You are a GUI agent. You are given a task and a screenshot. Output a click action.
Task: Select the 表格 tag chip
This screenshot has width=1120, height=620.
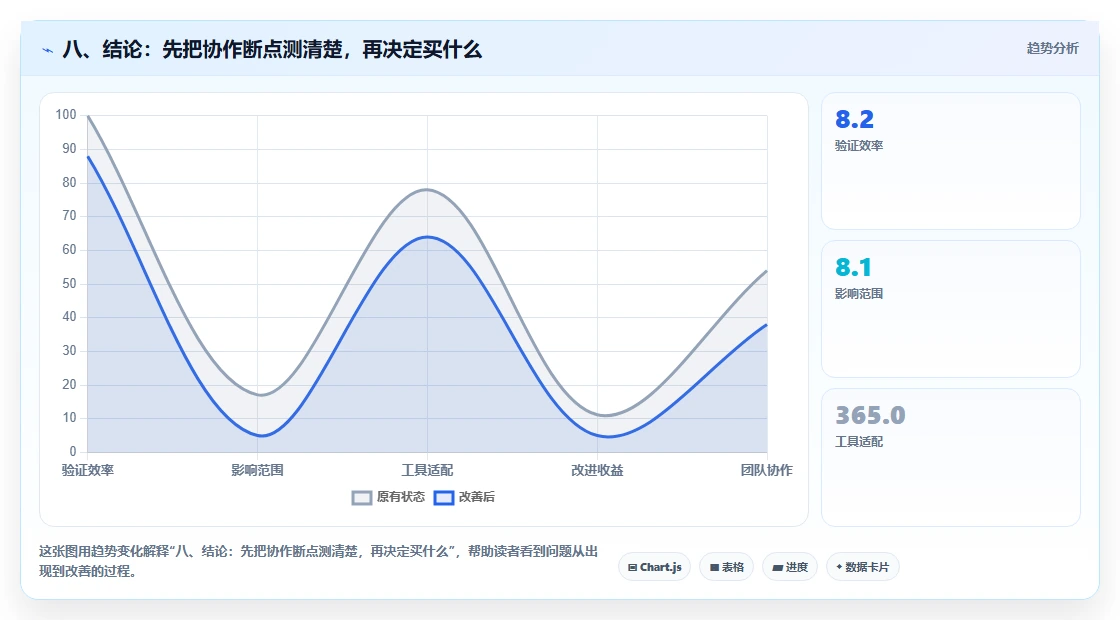coord(726,567)
